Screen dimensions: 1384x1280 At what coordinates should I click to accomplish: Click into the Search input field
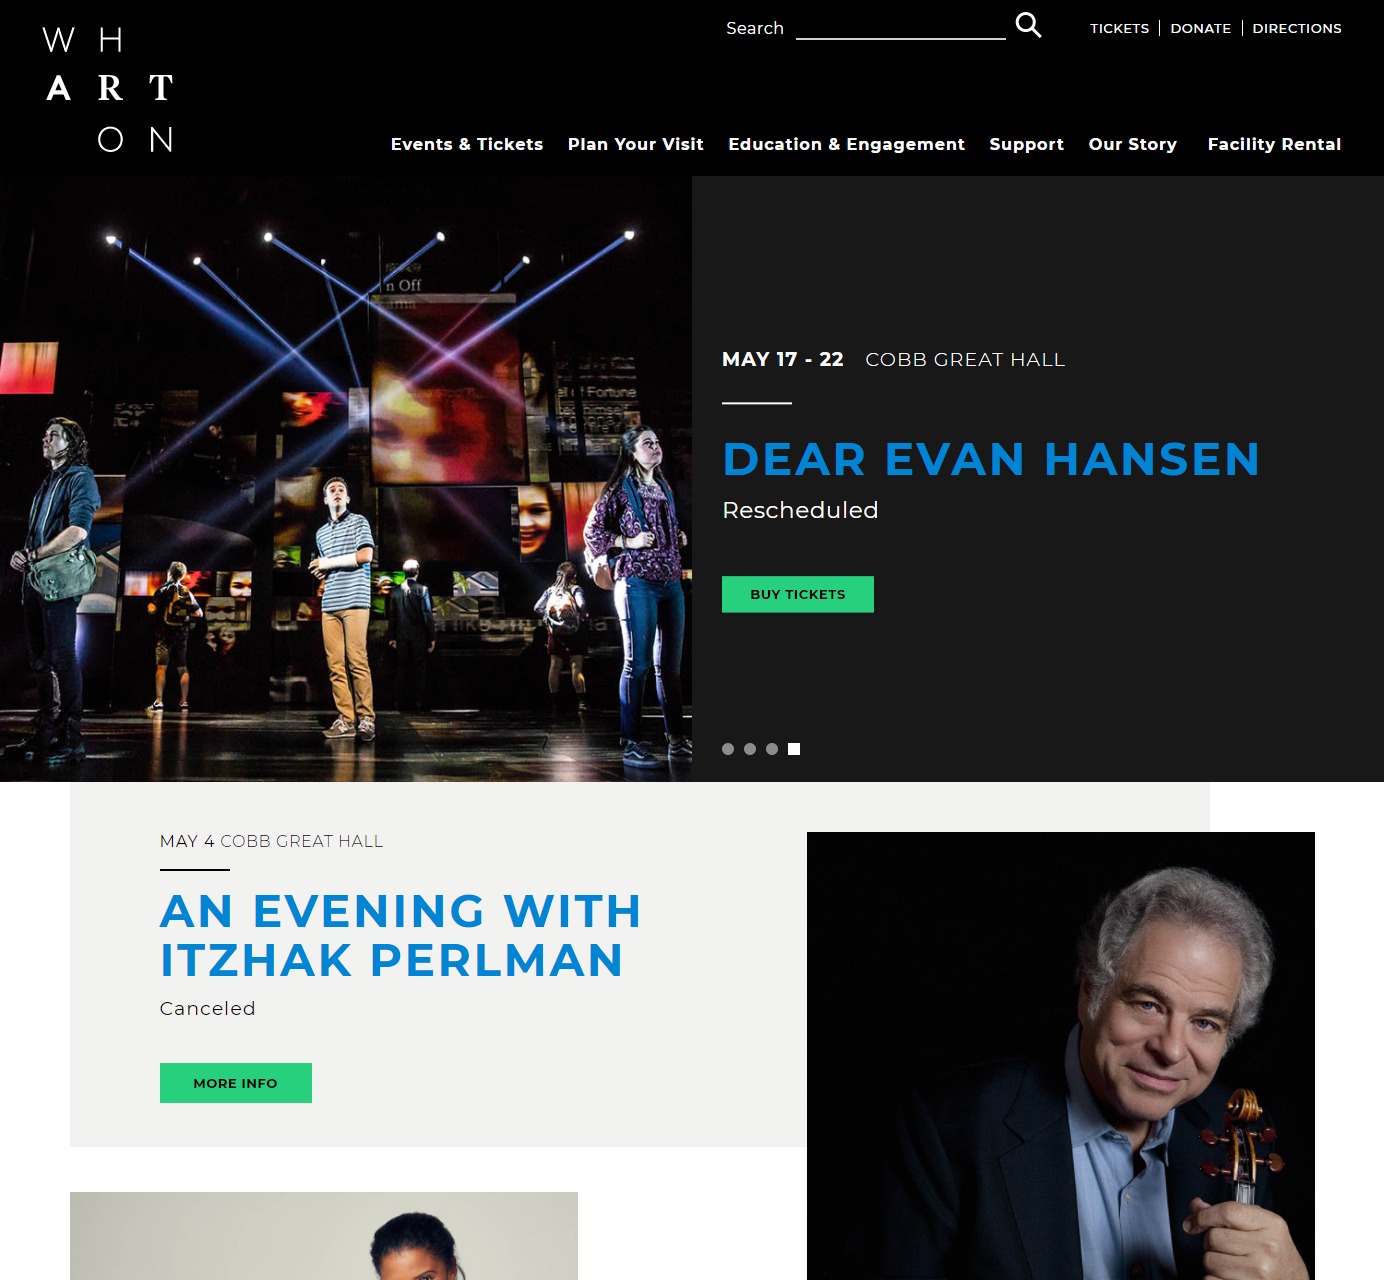901,27
